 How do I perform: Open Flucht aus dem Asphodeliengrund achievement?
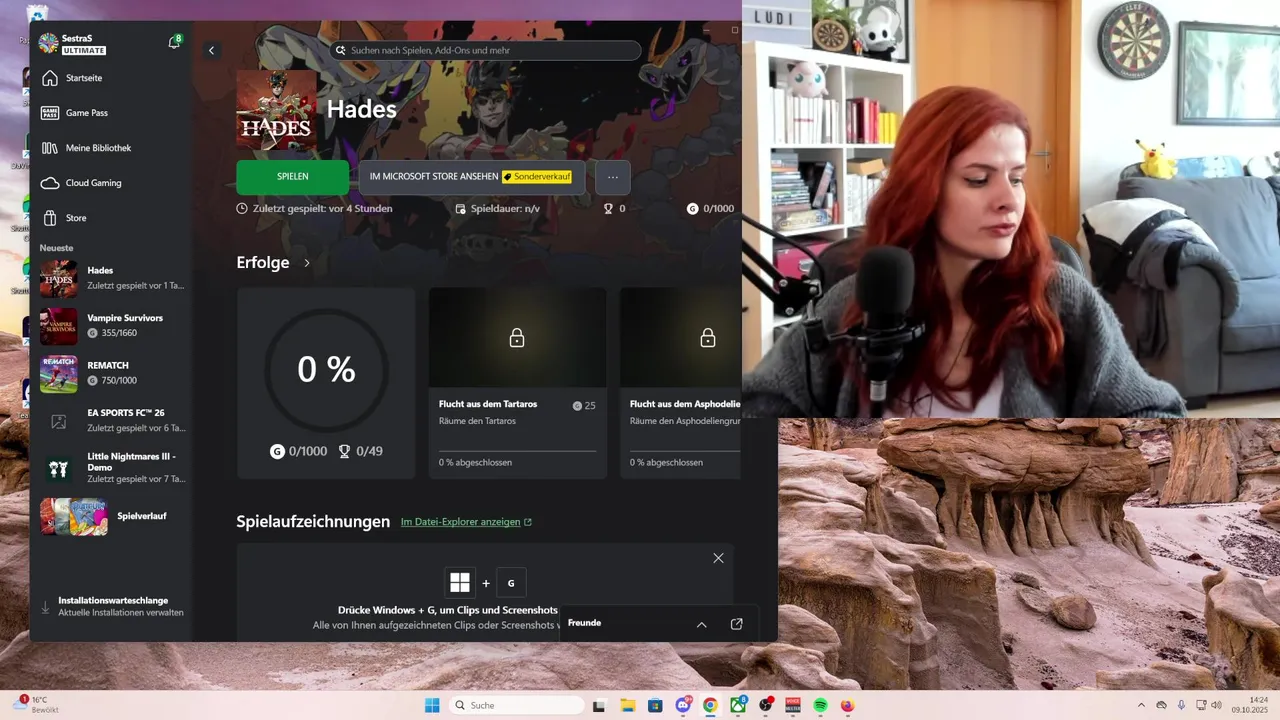click(x=680, y=383)
